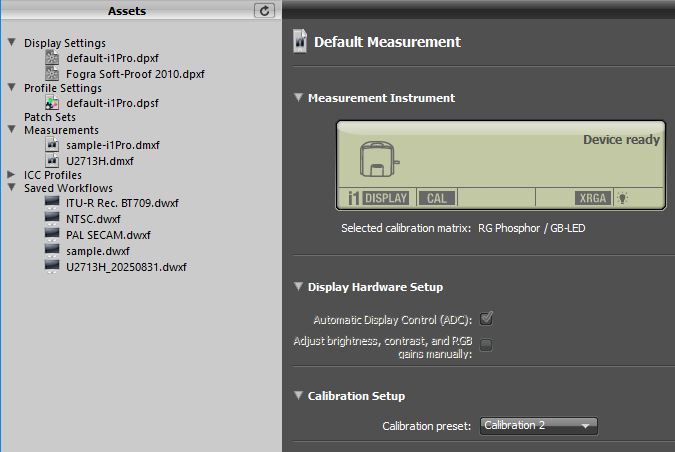
Task: Click the Assets panel refresh icon
Action: coord(264,10)
